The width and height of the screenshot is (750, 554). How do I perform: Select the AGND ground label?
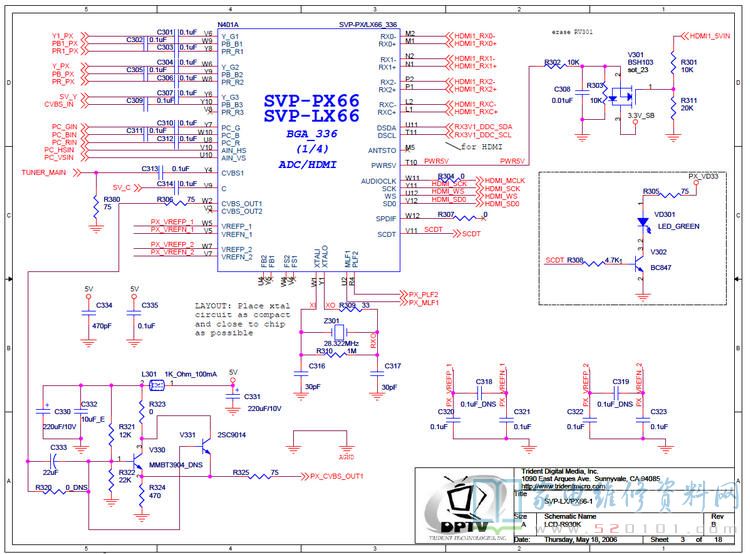point(346,457)
